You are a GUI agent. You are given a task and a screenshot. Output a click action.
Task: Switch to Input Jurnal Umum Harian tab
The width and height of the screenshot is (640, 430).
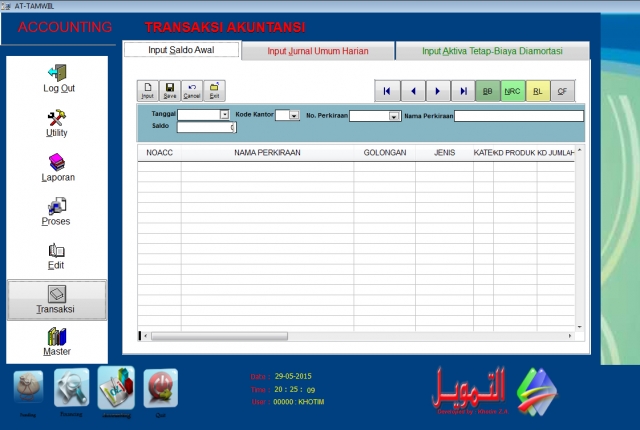tap(317, 51)
